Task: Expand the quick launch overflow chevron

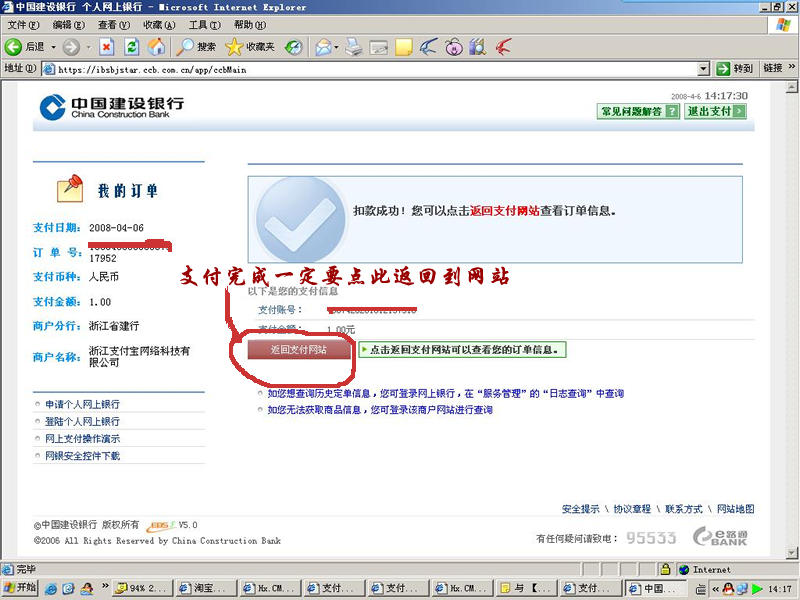Action: point(105,586)
